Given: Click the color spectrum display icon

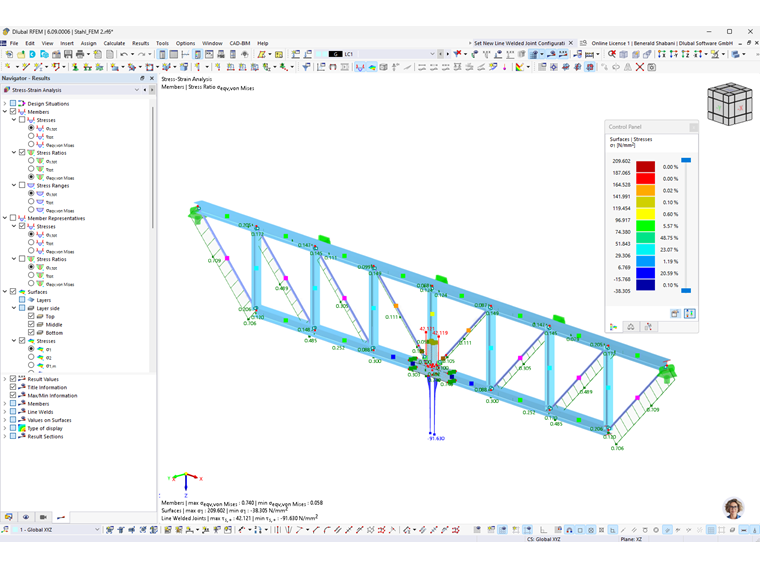Looking at the screenshot, I should (520, 67).
